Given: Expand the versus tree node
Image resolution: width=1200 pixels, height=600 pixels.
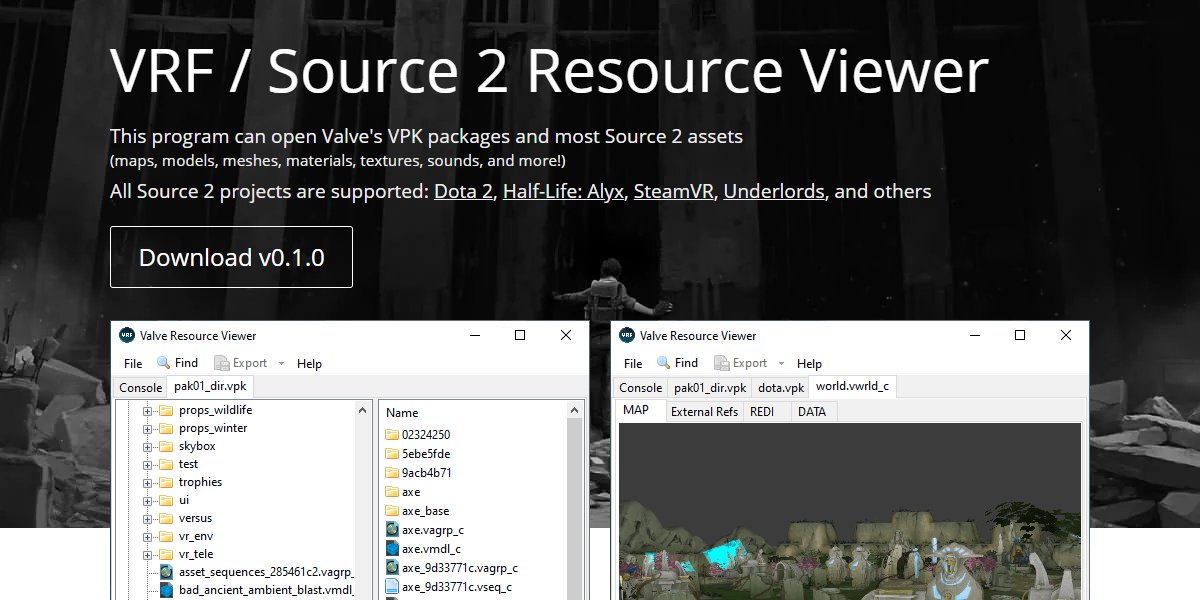Looking at the screenshot, I should click(x=147, y=518).
